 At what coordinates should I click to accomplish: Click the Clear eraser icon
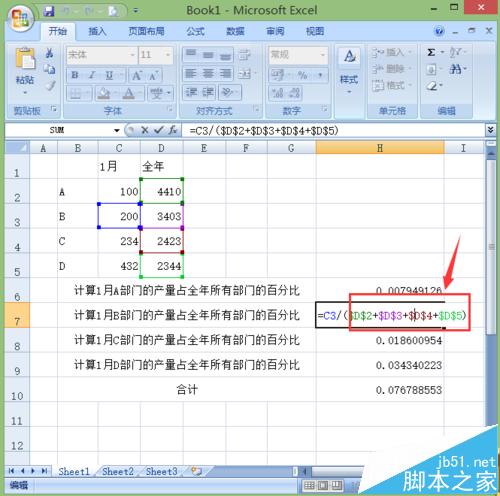(432, 86)
